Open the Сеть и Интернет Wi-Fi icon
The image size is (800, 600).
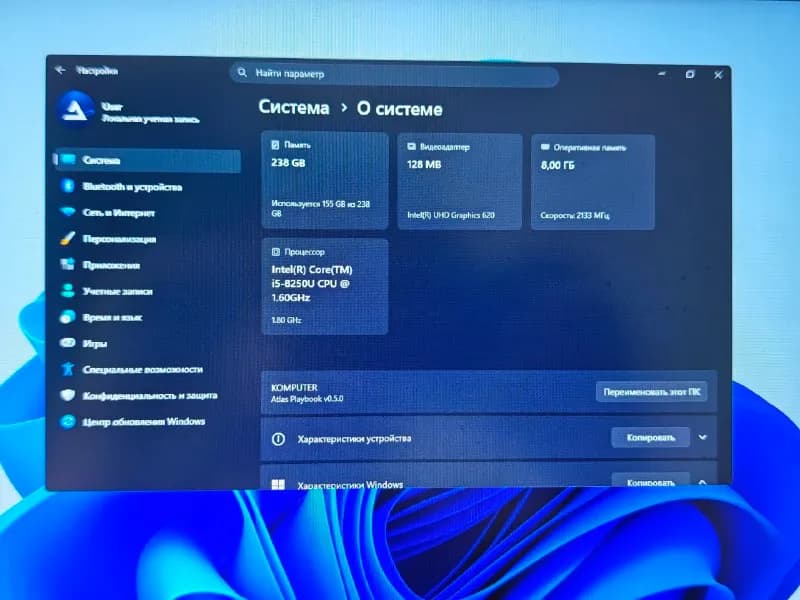[67, 212]
